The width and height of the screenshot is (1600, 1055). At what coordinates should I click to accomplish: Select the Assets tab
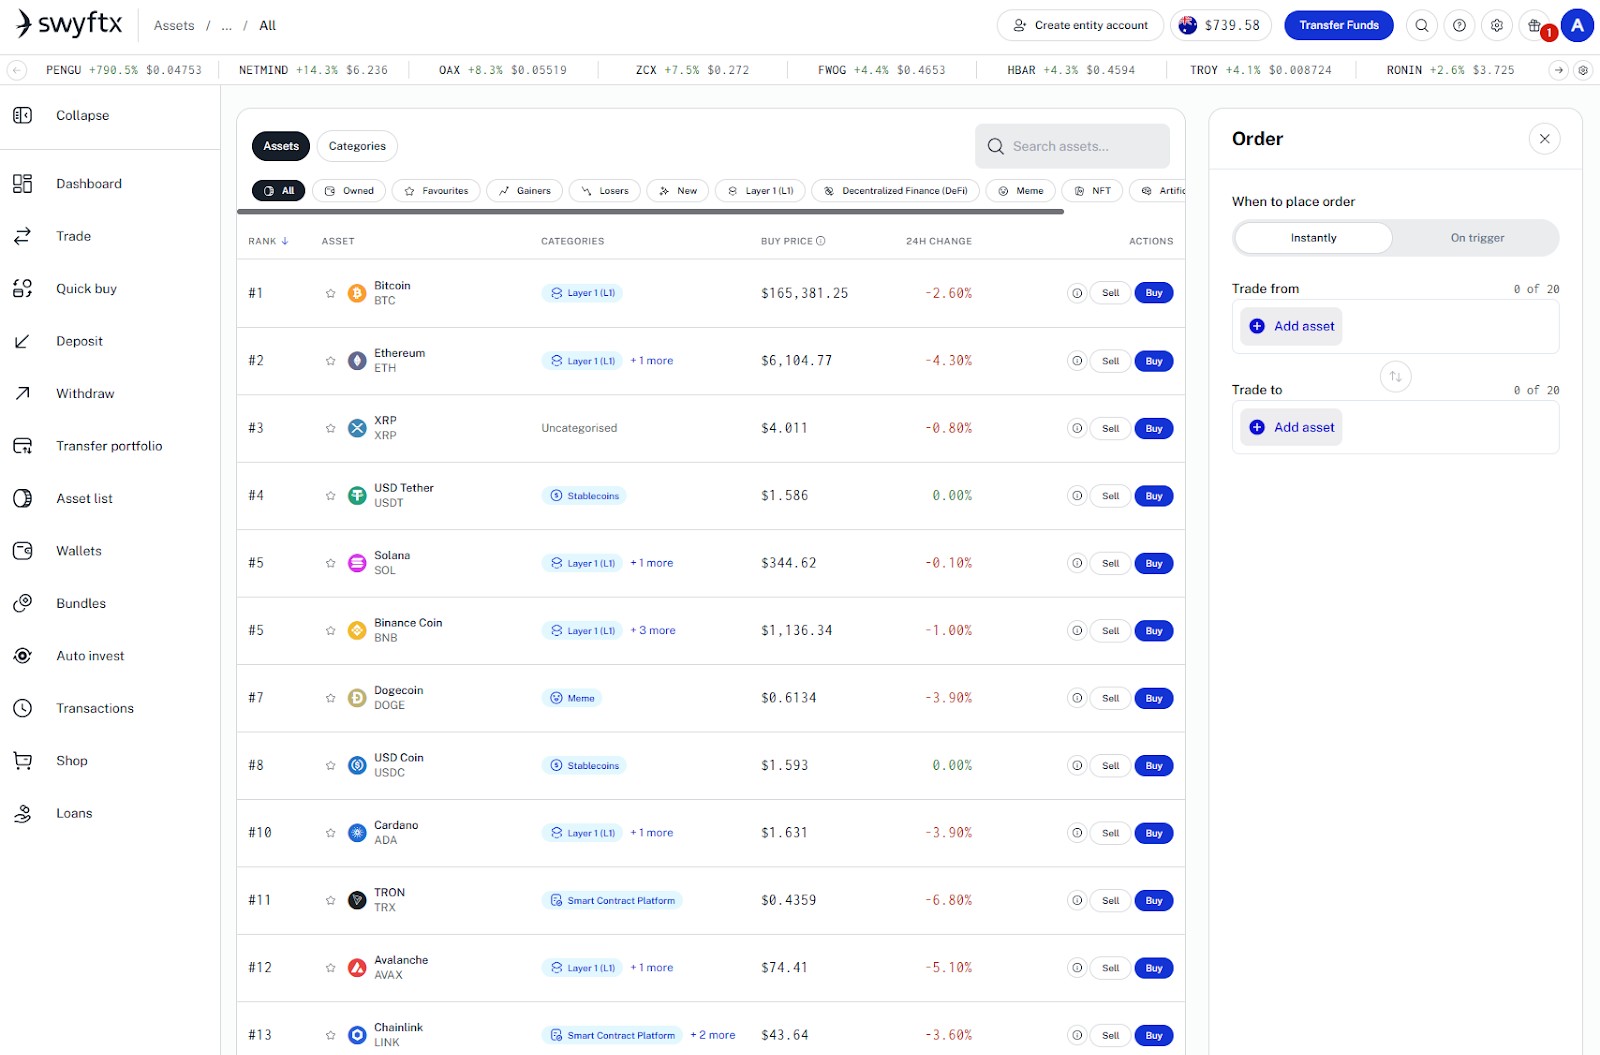[281, 146]
